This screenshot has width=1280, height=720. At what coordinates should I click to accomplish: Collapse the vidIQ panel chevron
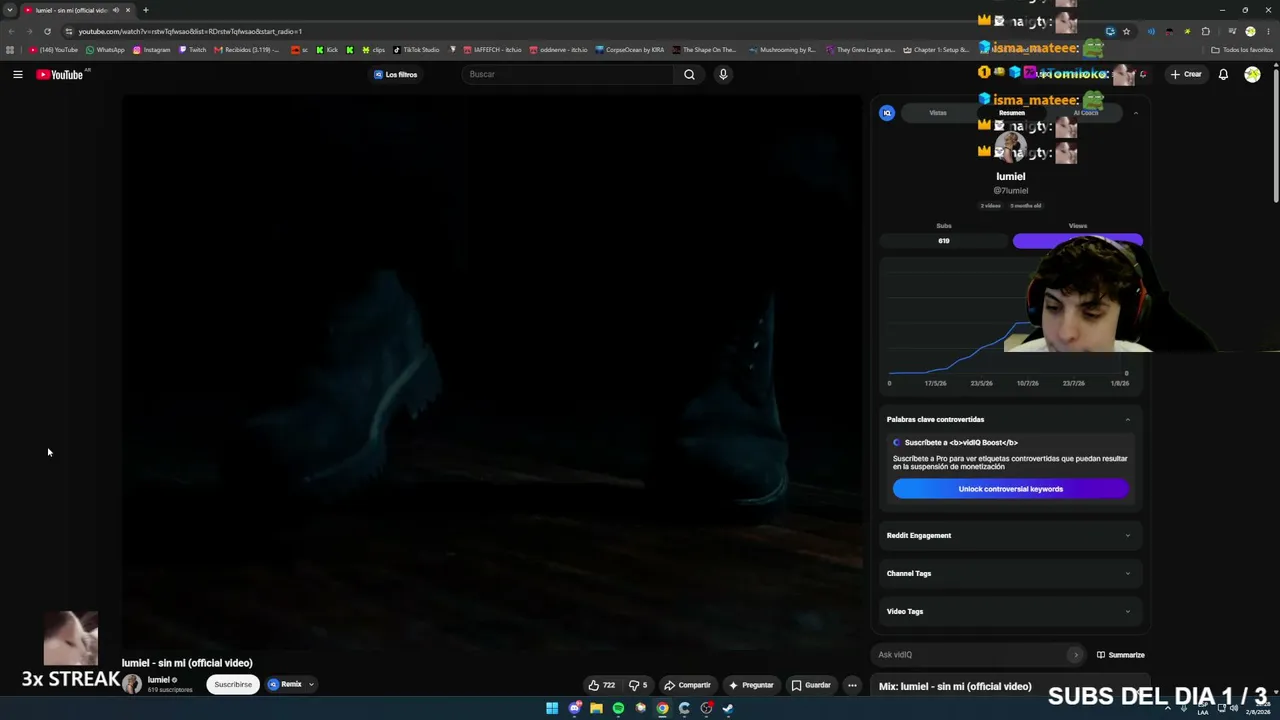coord(1136,113)
